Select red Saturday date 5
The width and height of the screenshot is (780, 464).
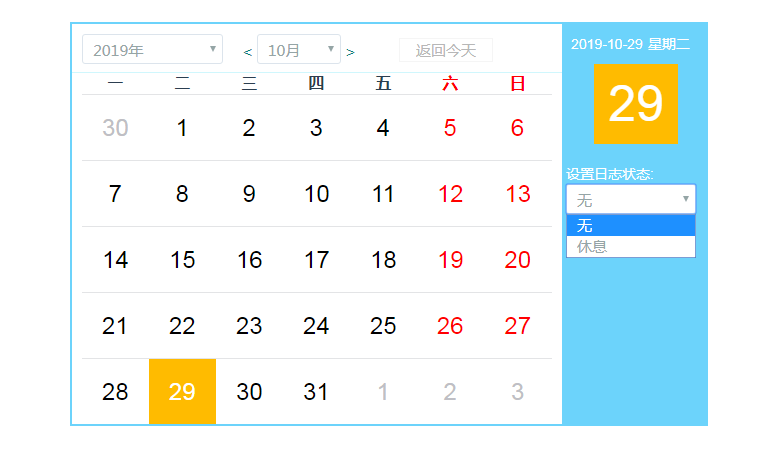[x=450, y=128]
